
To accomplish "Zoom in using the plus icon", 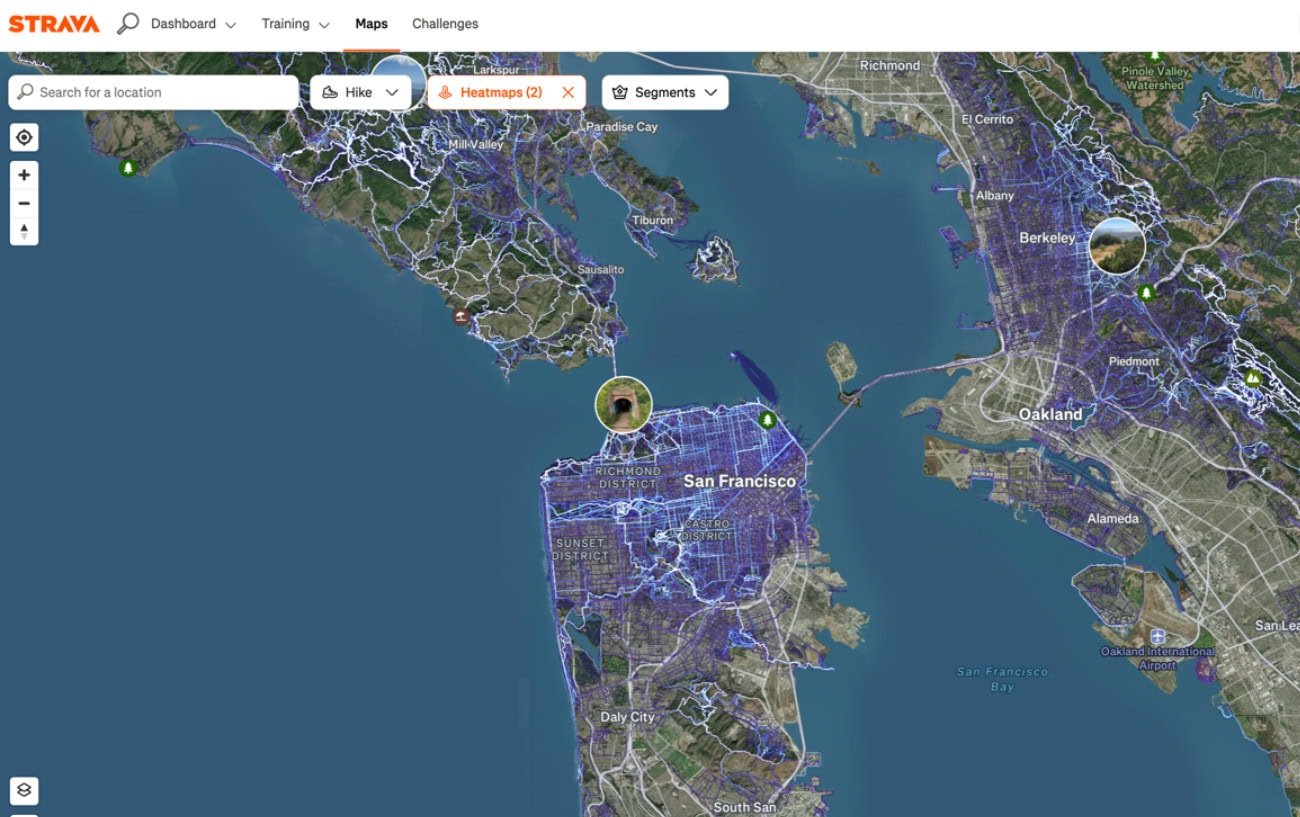I will pyautogui.click(x=23, y=175).
